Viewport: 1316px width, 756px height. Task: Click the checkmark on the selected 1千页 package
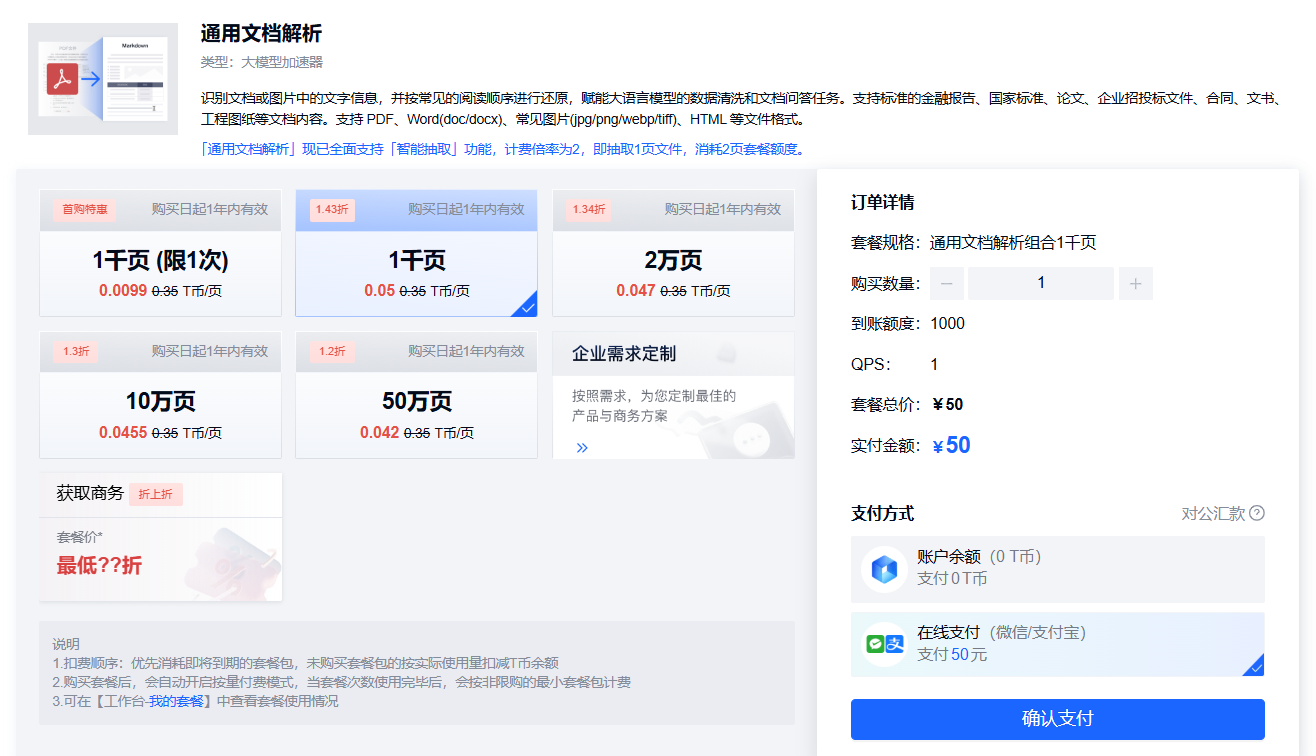click(x=528, y=307)
